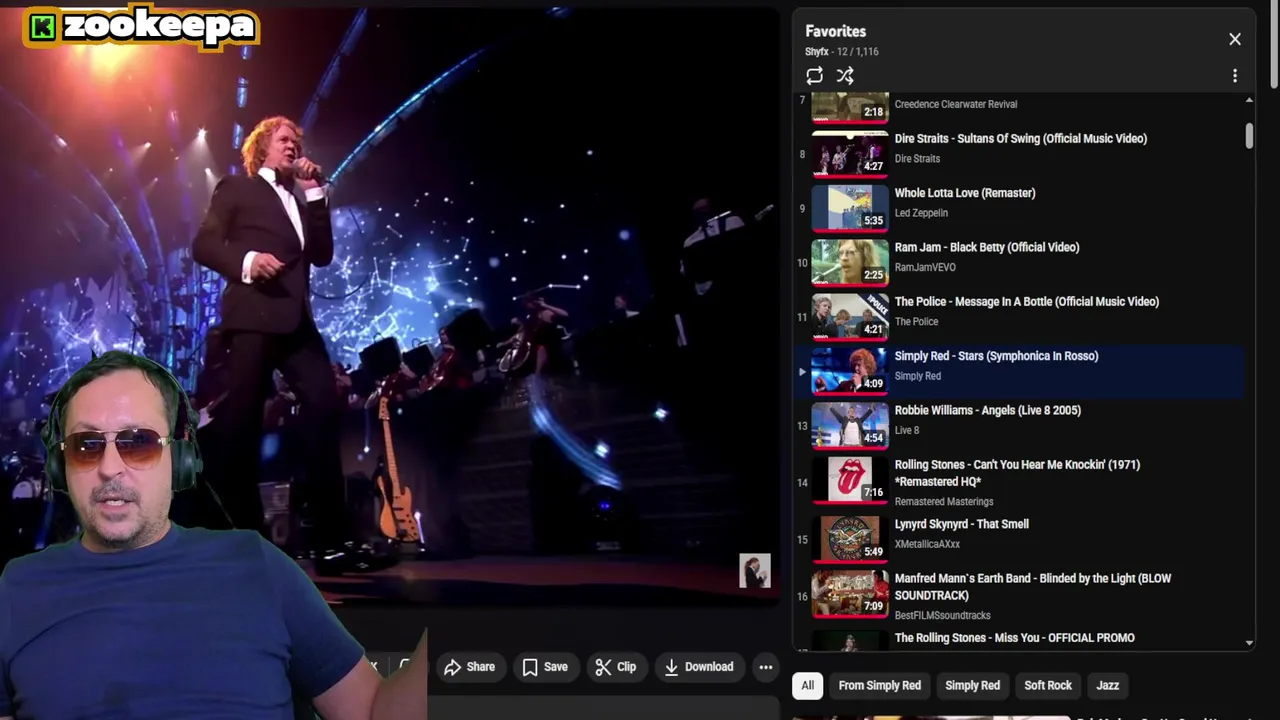This screenshot has width=1280, height=720.
Task: Open more actions ellipsis below video
Action: point(765,667)
